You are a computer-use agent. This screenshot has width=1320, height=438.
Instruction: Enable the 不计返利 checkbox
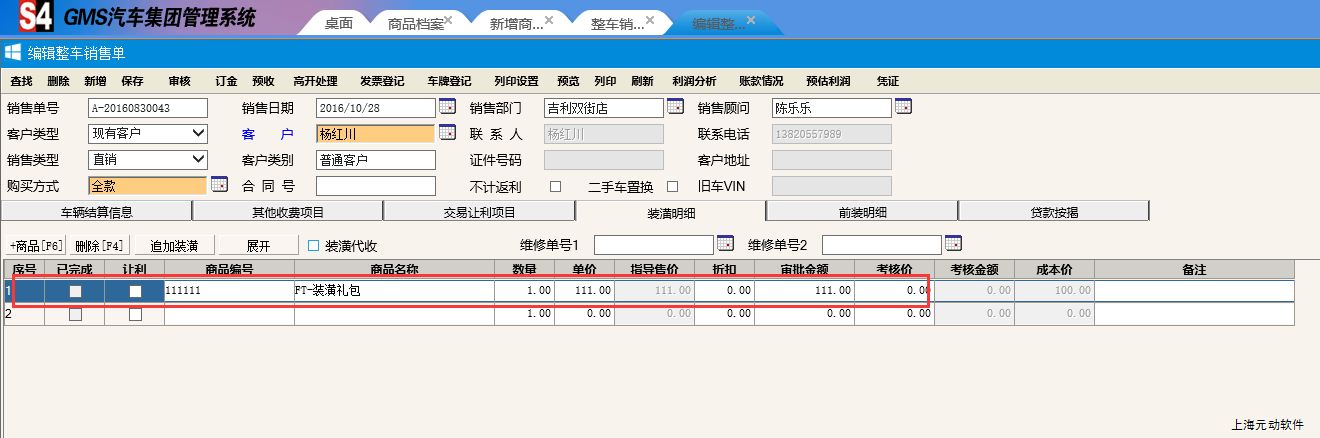tap(556, 186)
